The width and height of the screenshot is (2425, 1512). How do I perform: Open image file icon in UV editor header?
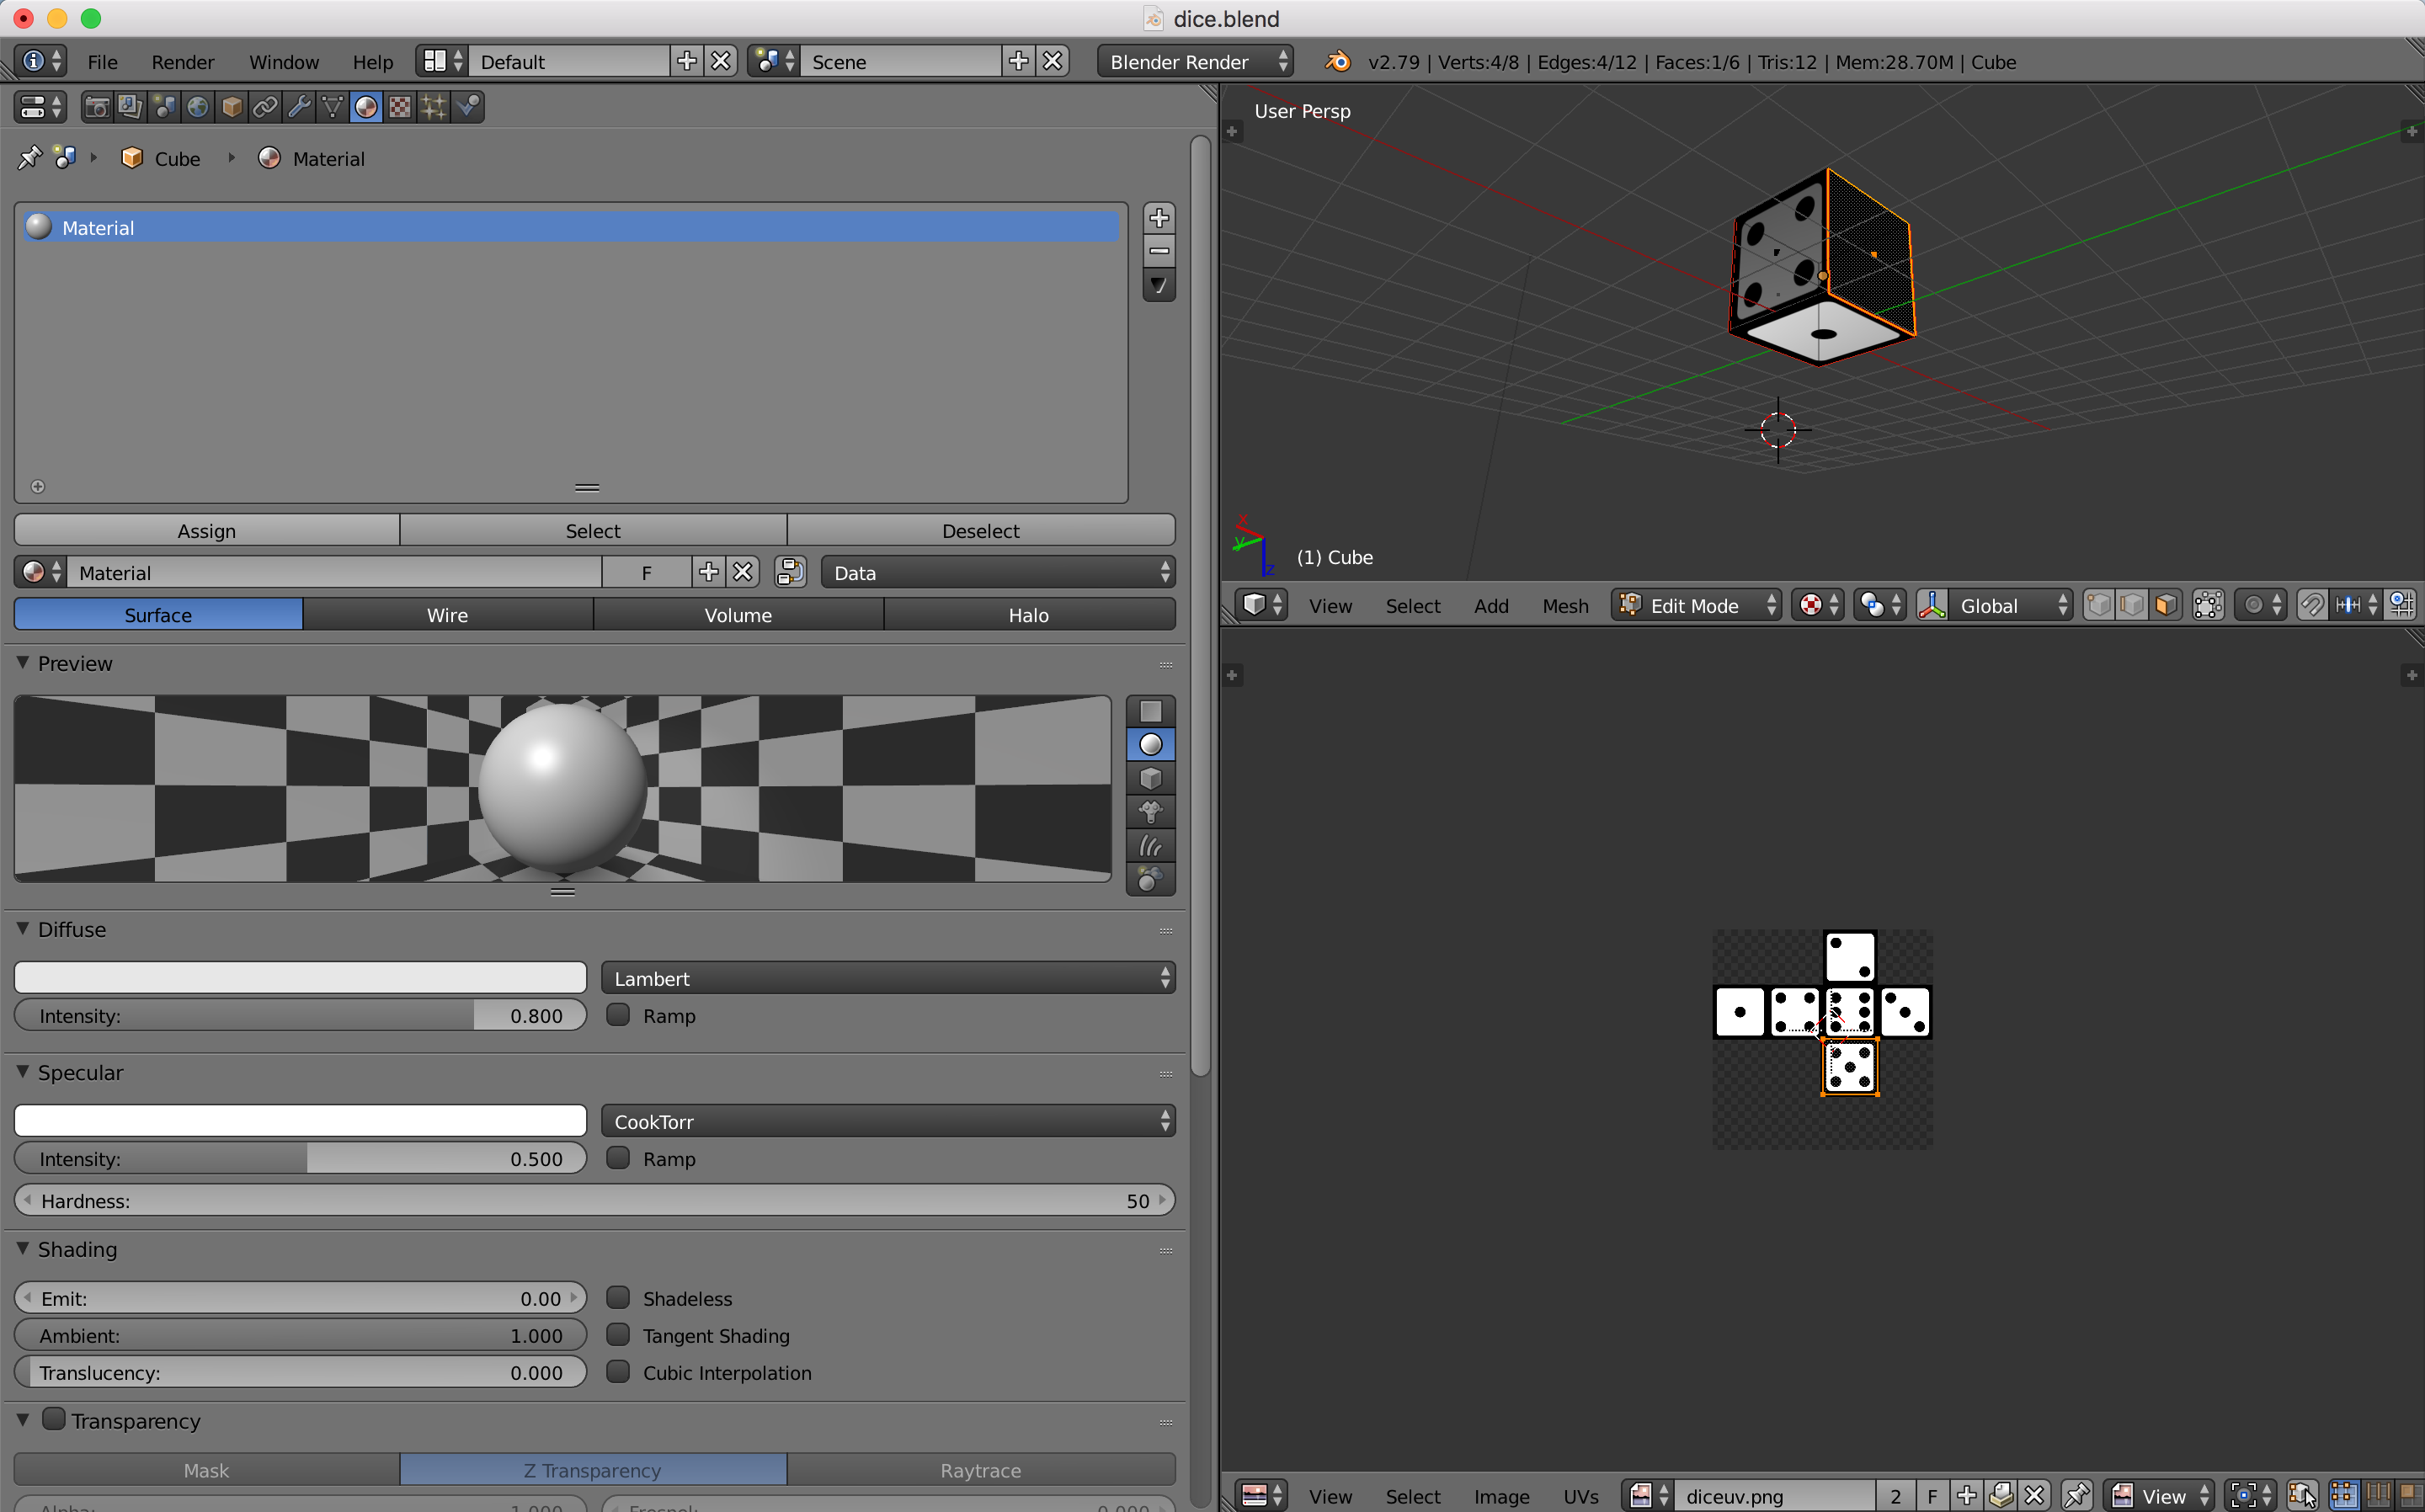pyautogui.click(x=2001, y=1496)
